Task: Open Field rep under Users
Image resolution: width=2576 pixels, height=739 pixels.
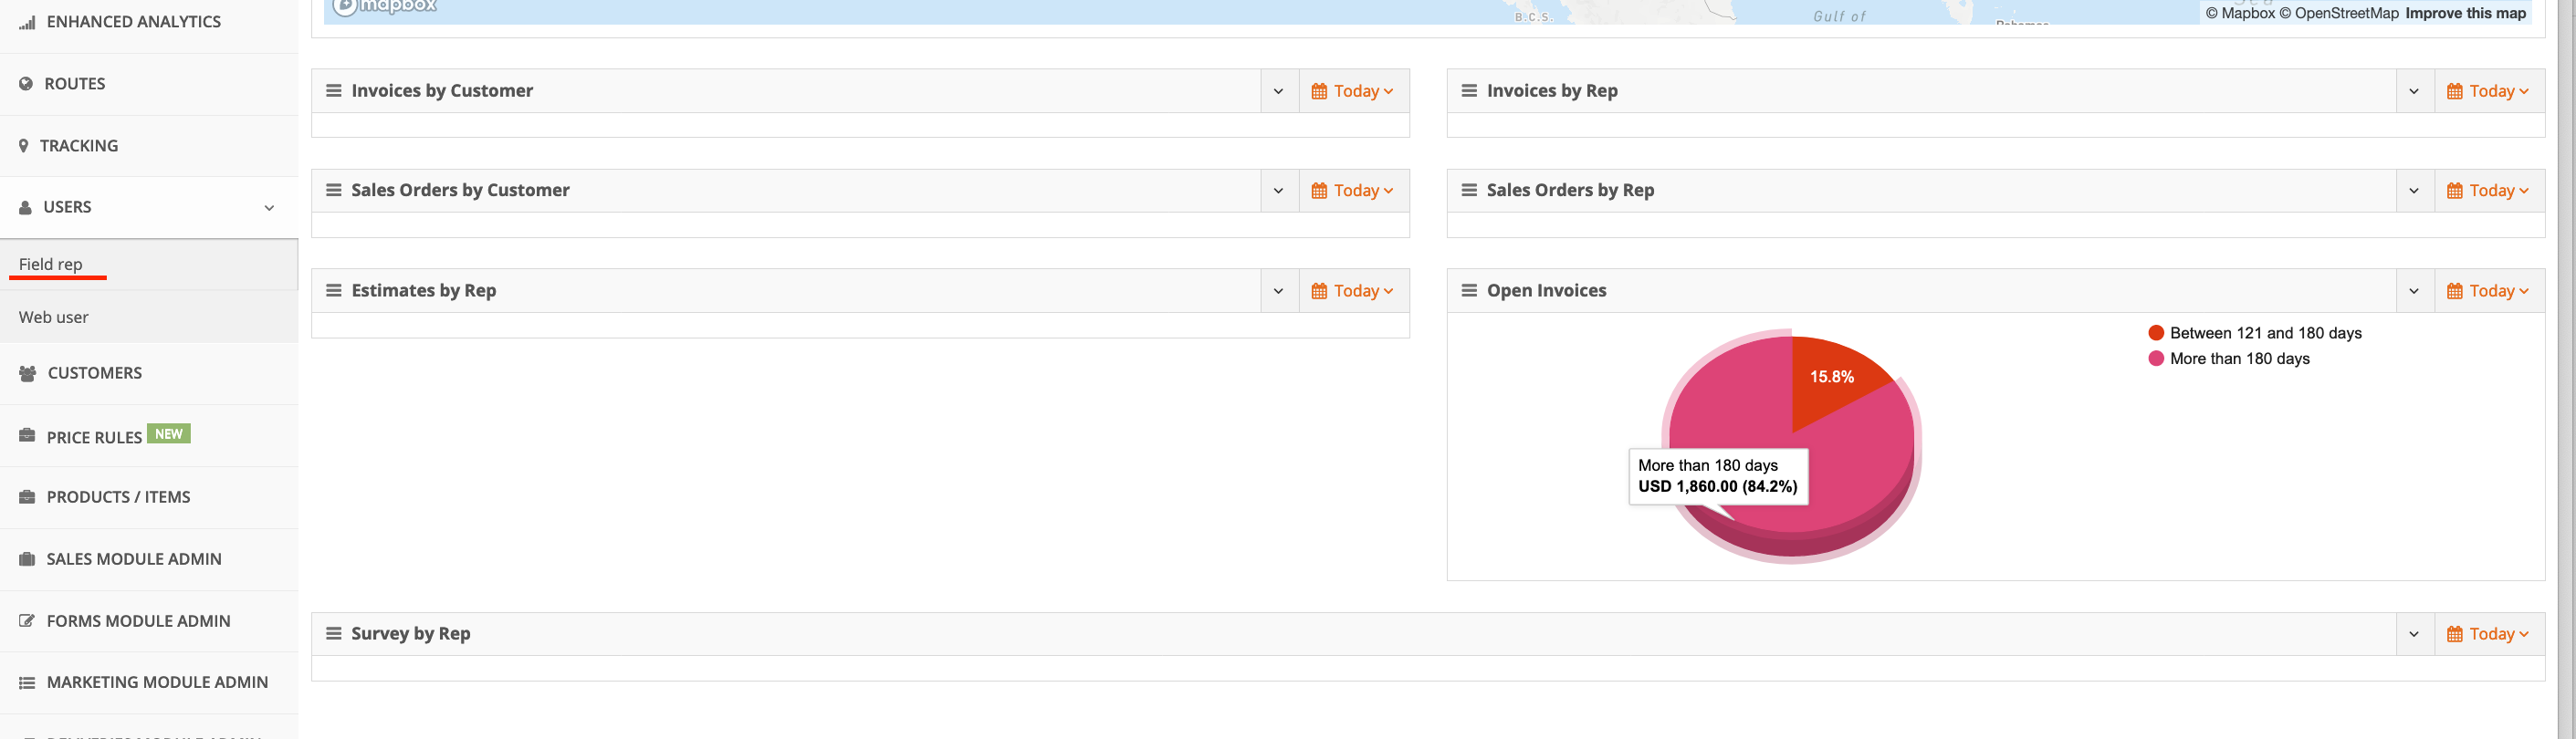Action: (x=51, y=264)
